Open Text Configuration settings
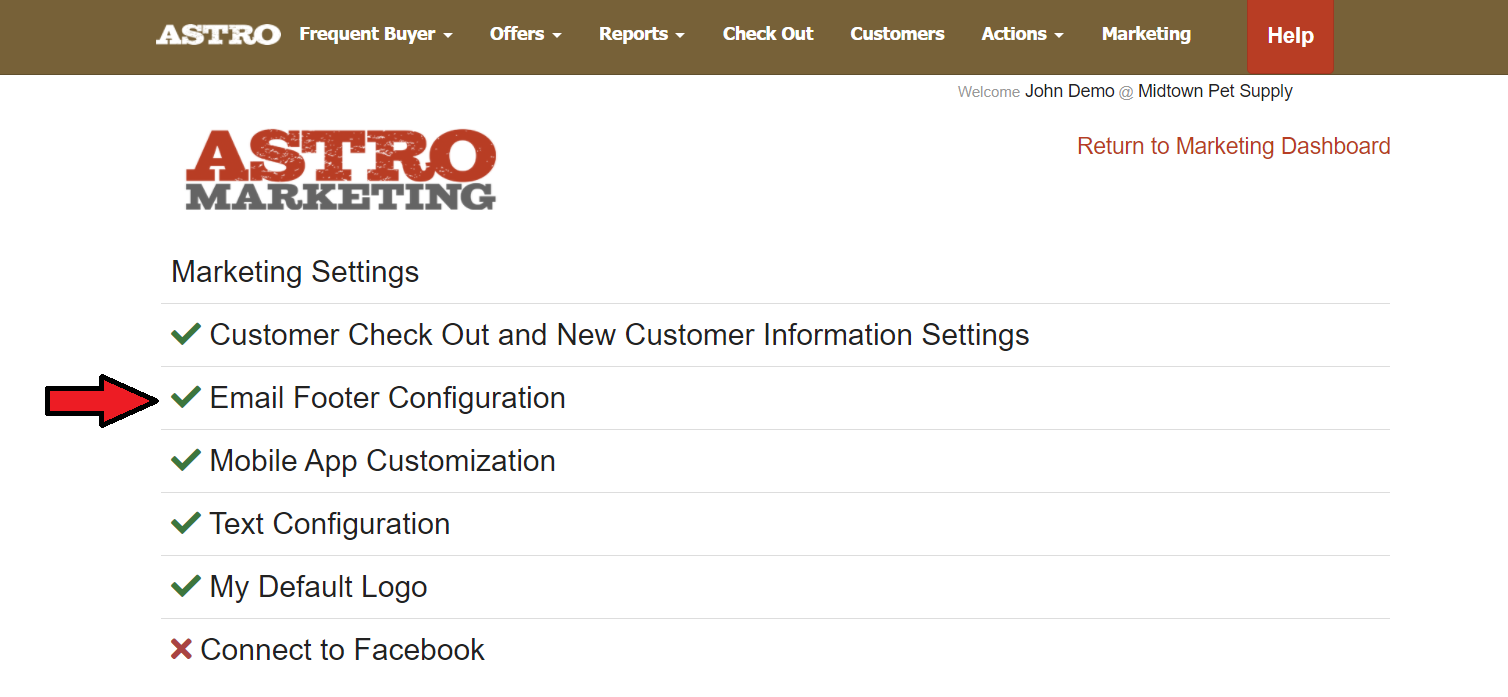The height and width of the screenshot is (697, 1508). coord(329,523)
